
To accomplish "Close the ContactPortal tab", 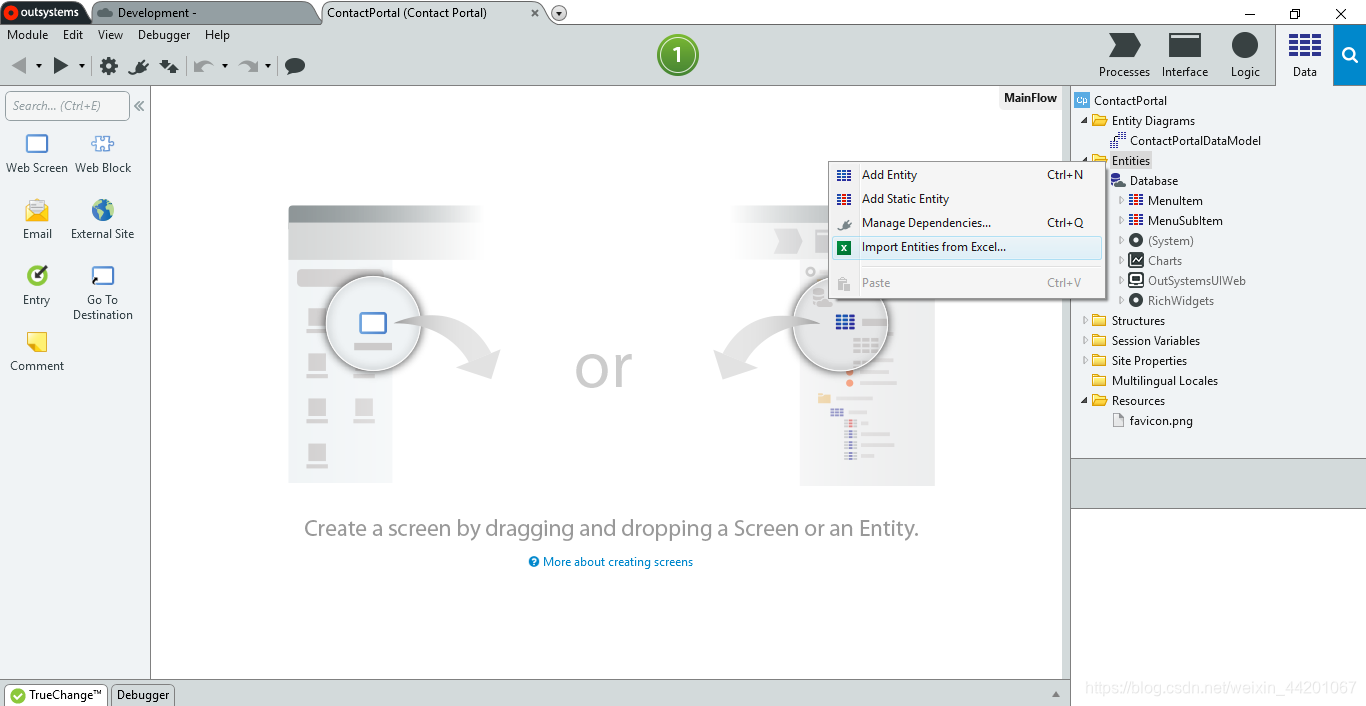I will click(x=535, y=13).
